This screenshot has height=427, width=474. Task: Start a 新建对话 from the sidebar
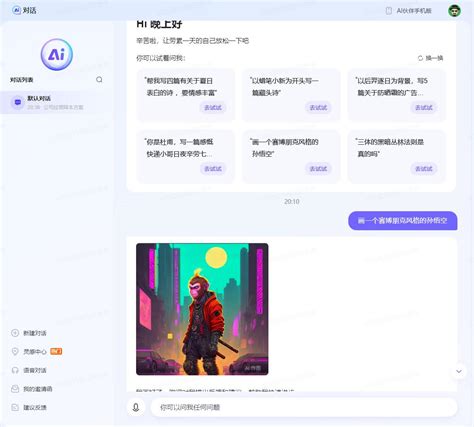coord(29,333)
